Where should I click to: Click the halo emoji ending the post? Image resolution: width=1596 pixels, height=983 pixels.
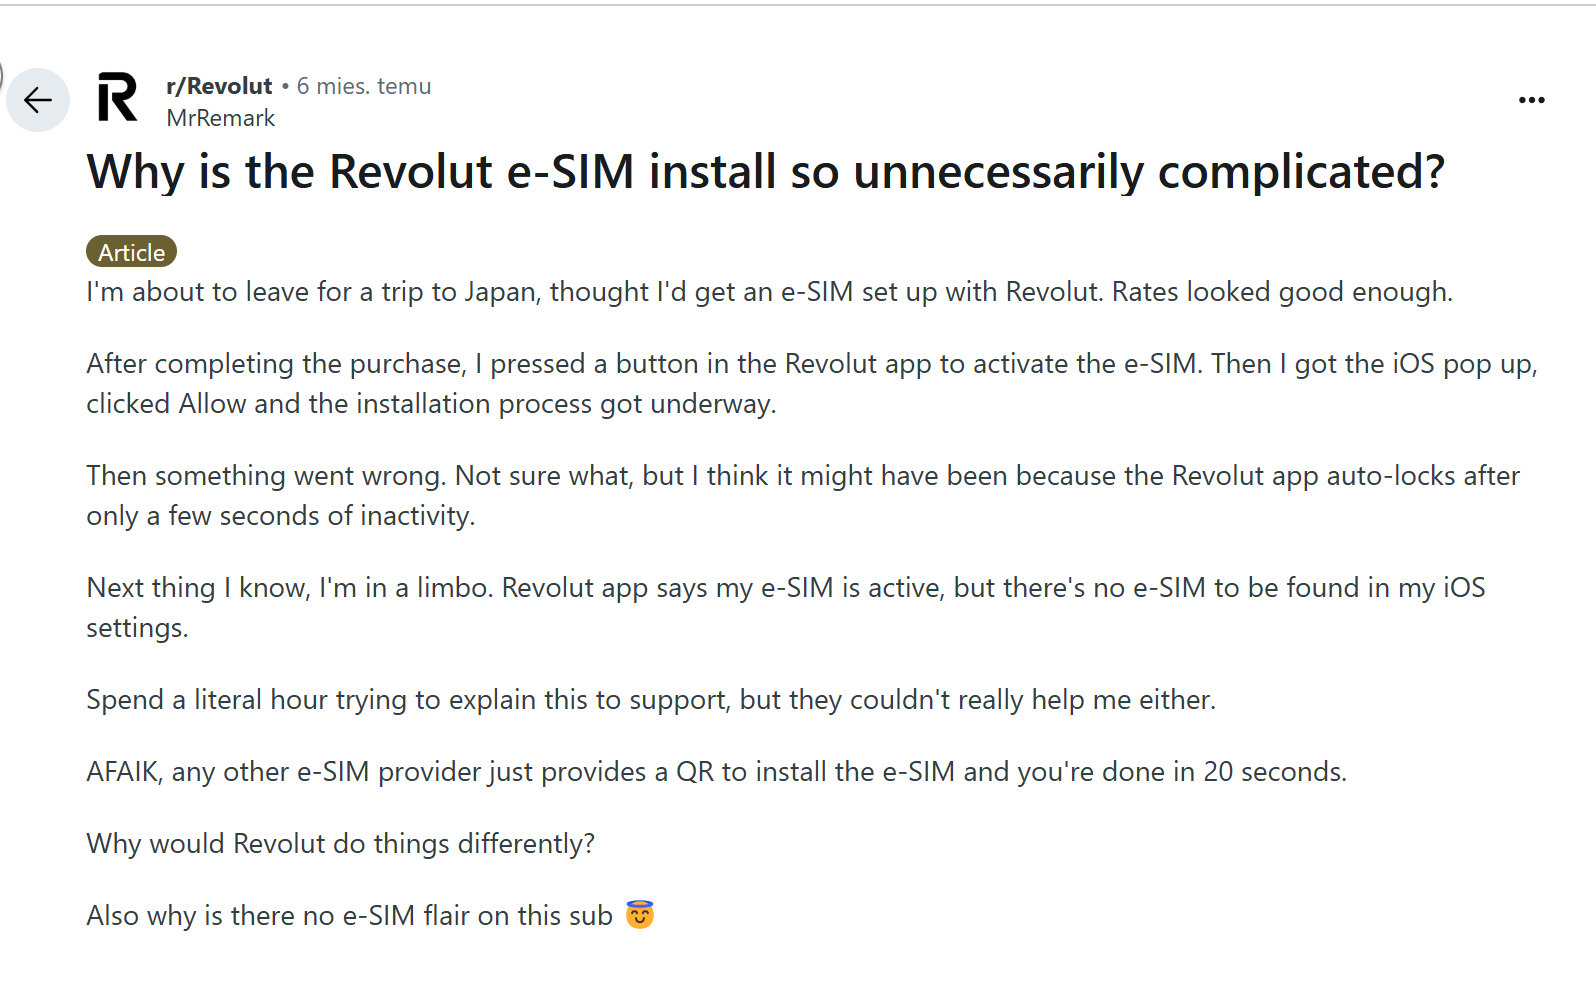(644, 915)
